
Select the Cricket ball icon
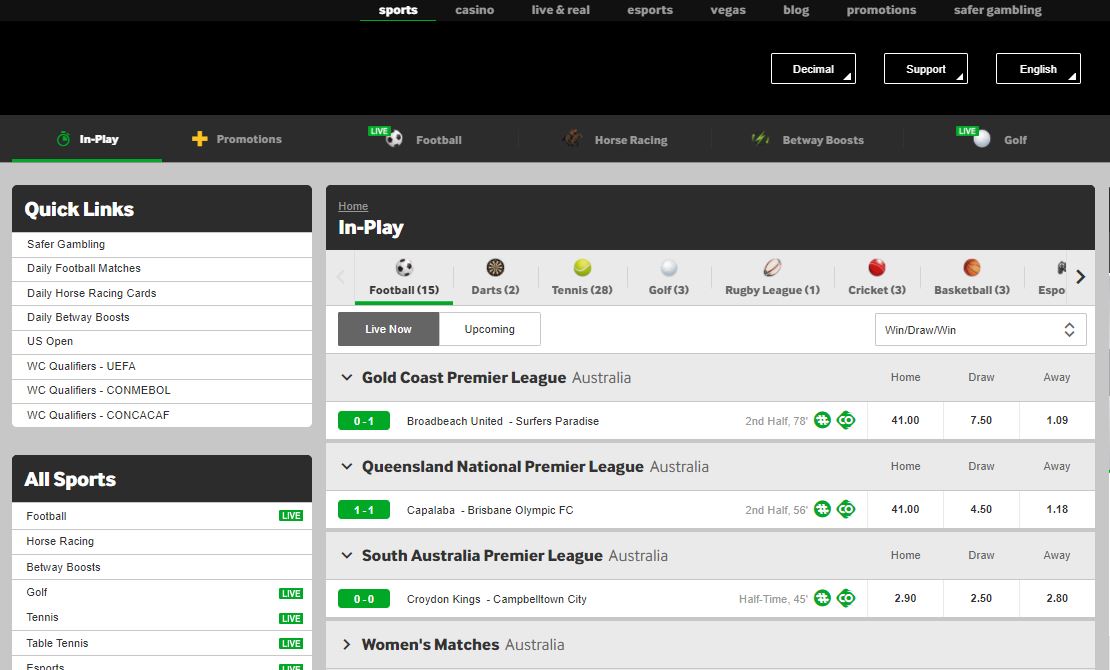pos(877,268)
